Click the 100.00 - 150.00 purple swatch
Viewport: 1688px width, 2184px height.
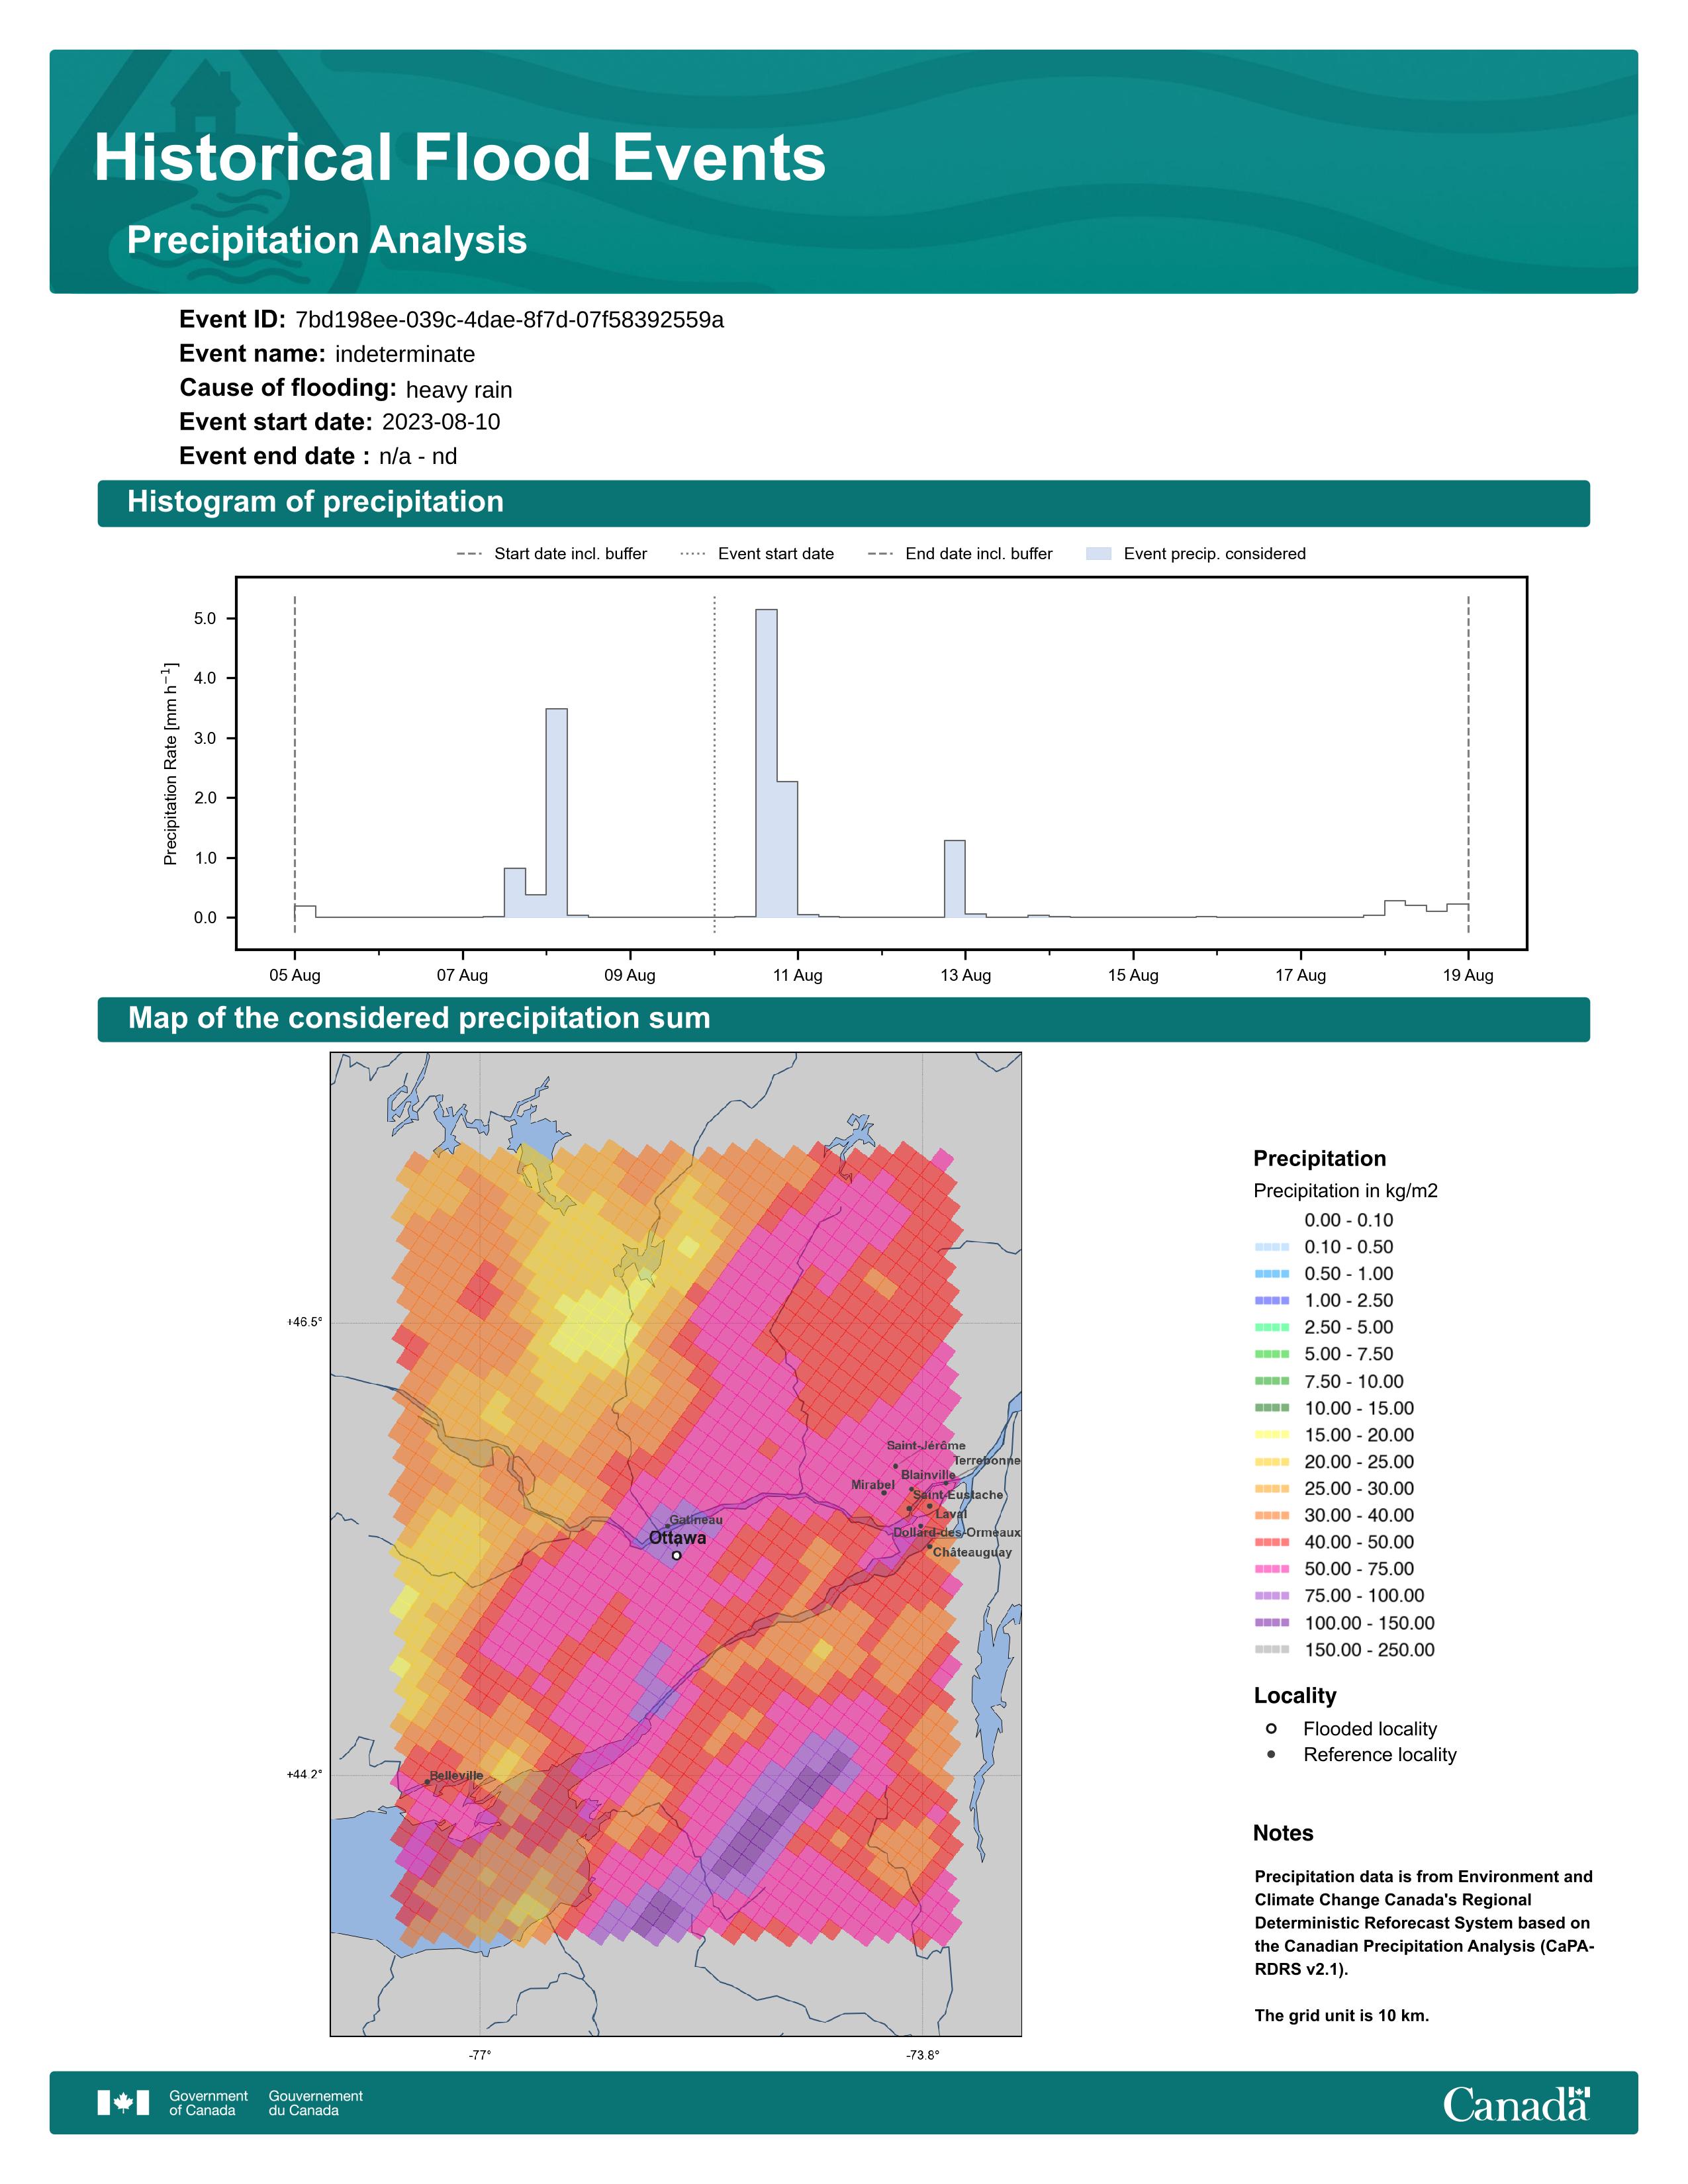(x=1271, y=1623)
